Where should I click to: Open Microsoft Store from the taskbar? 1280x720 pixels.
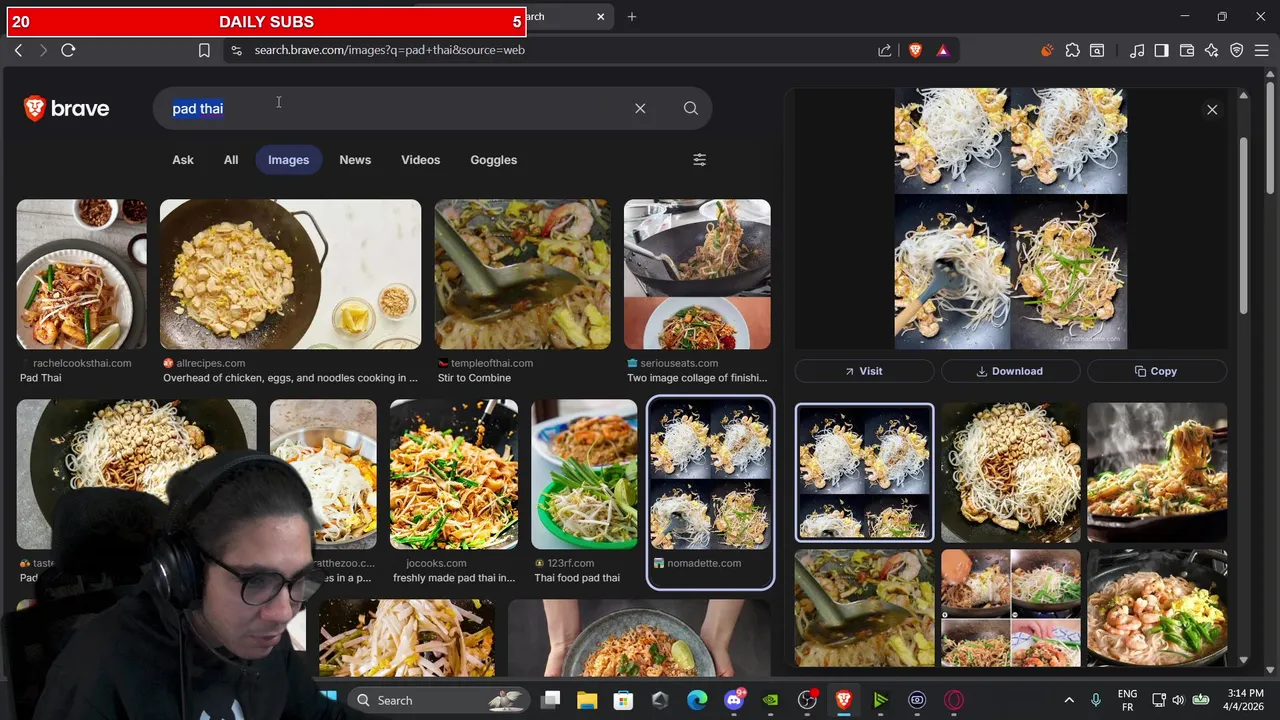[623, 700]
